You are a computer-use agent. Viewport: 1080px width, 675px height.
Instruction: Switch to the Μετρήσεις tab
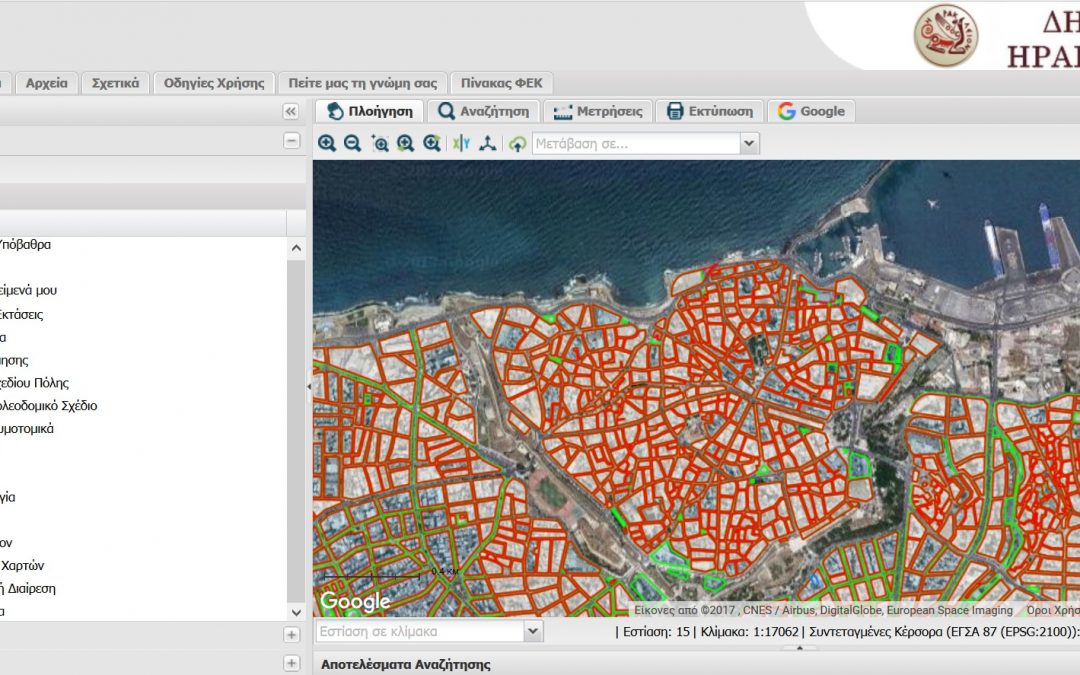click(598, 111)
